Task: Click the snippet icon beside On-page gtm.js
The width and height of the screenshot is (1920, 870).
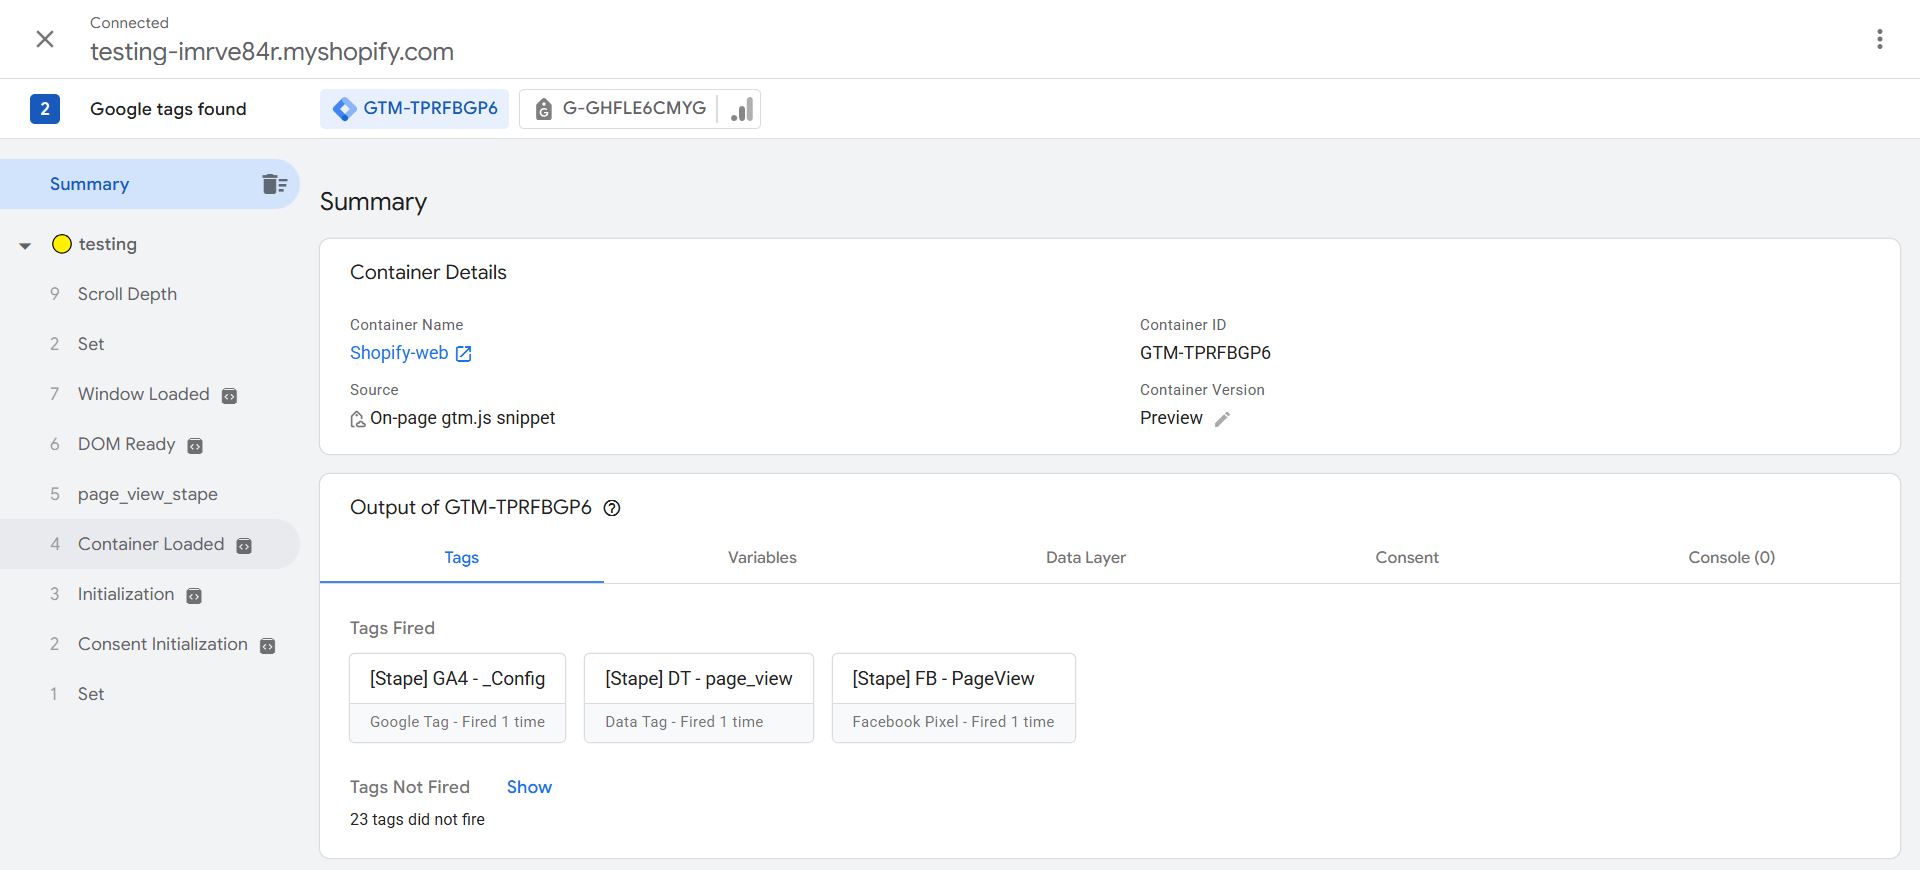Action: (x=357, y=419)
